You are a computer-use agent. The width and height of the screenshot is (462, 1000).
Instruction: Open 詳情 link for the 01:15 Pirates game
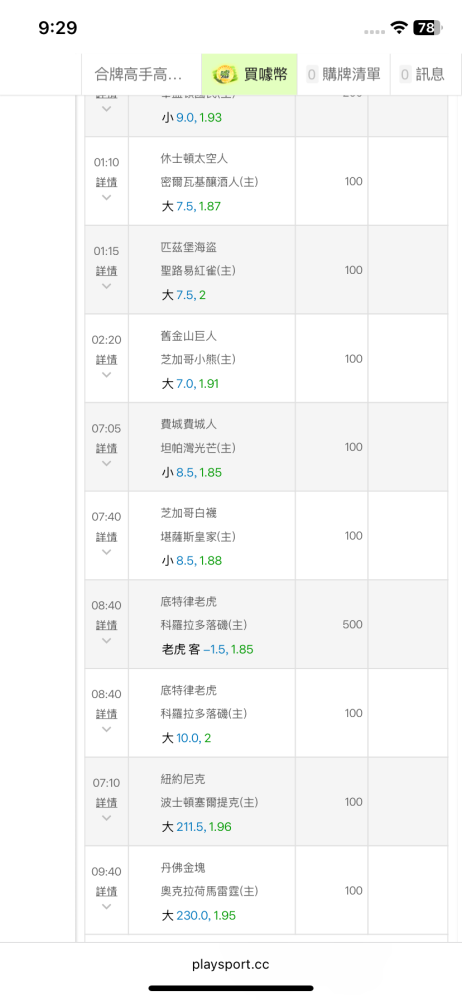coord(107,271)
